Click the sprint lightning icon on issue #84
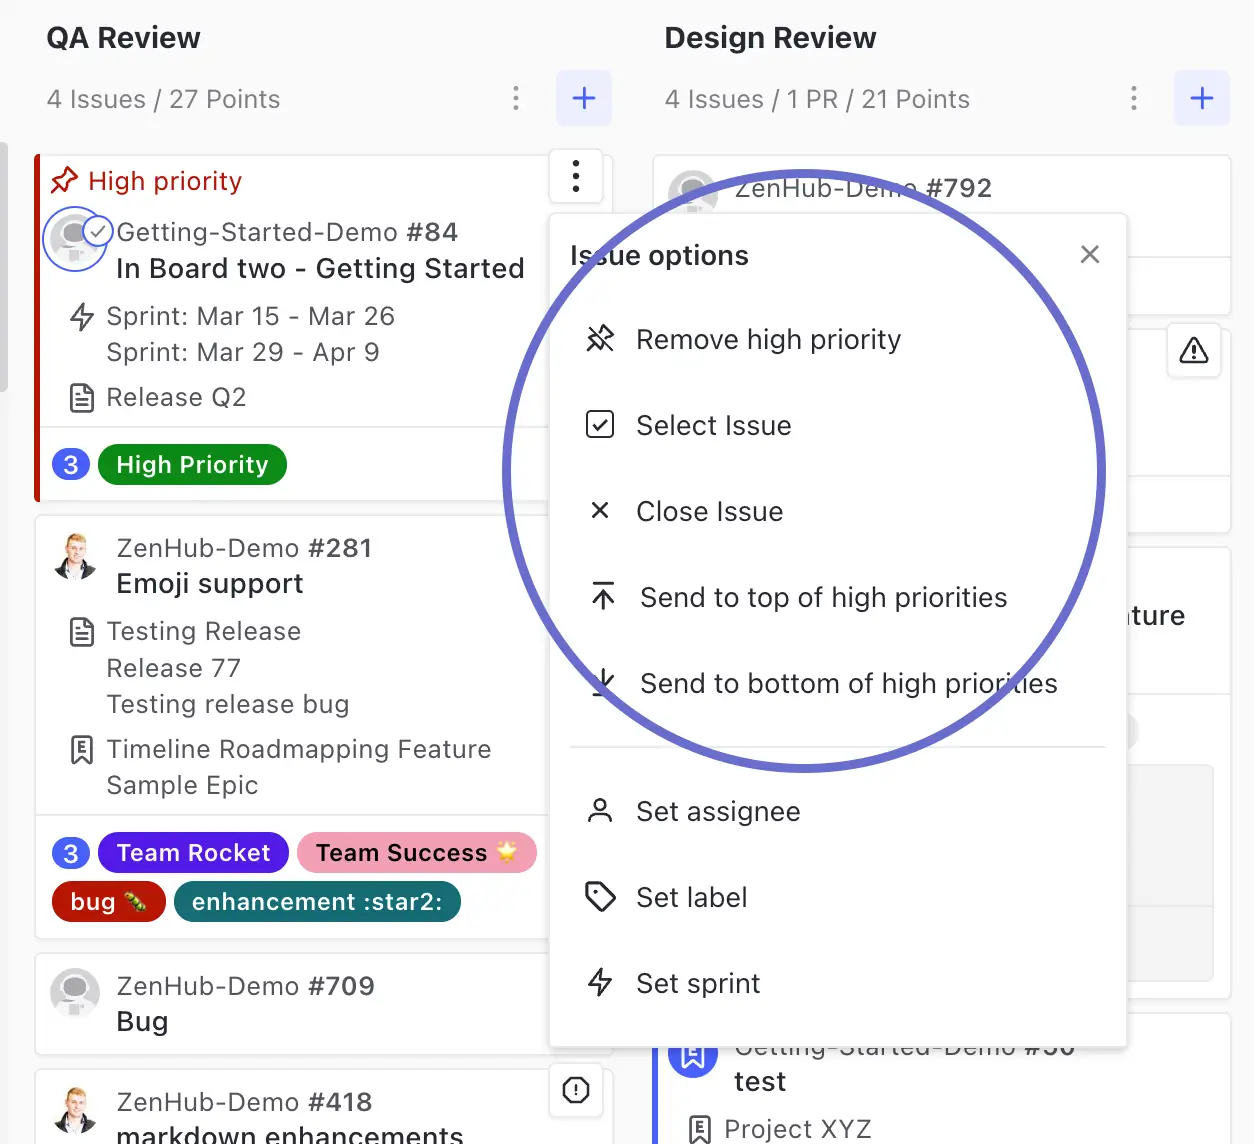Screen dimensions: 1254x1144 [82, 317]
